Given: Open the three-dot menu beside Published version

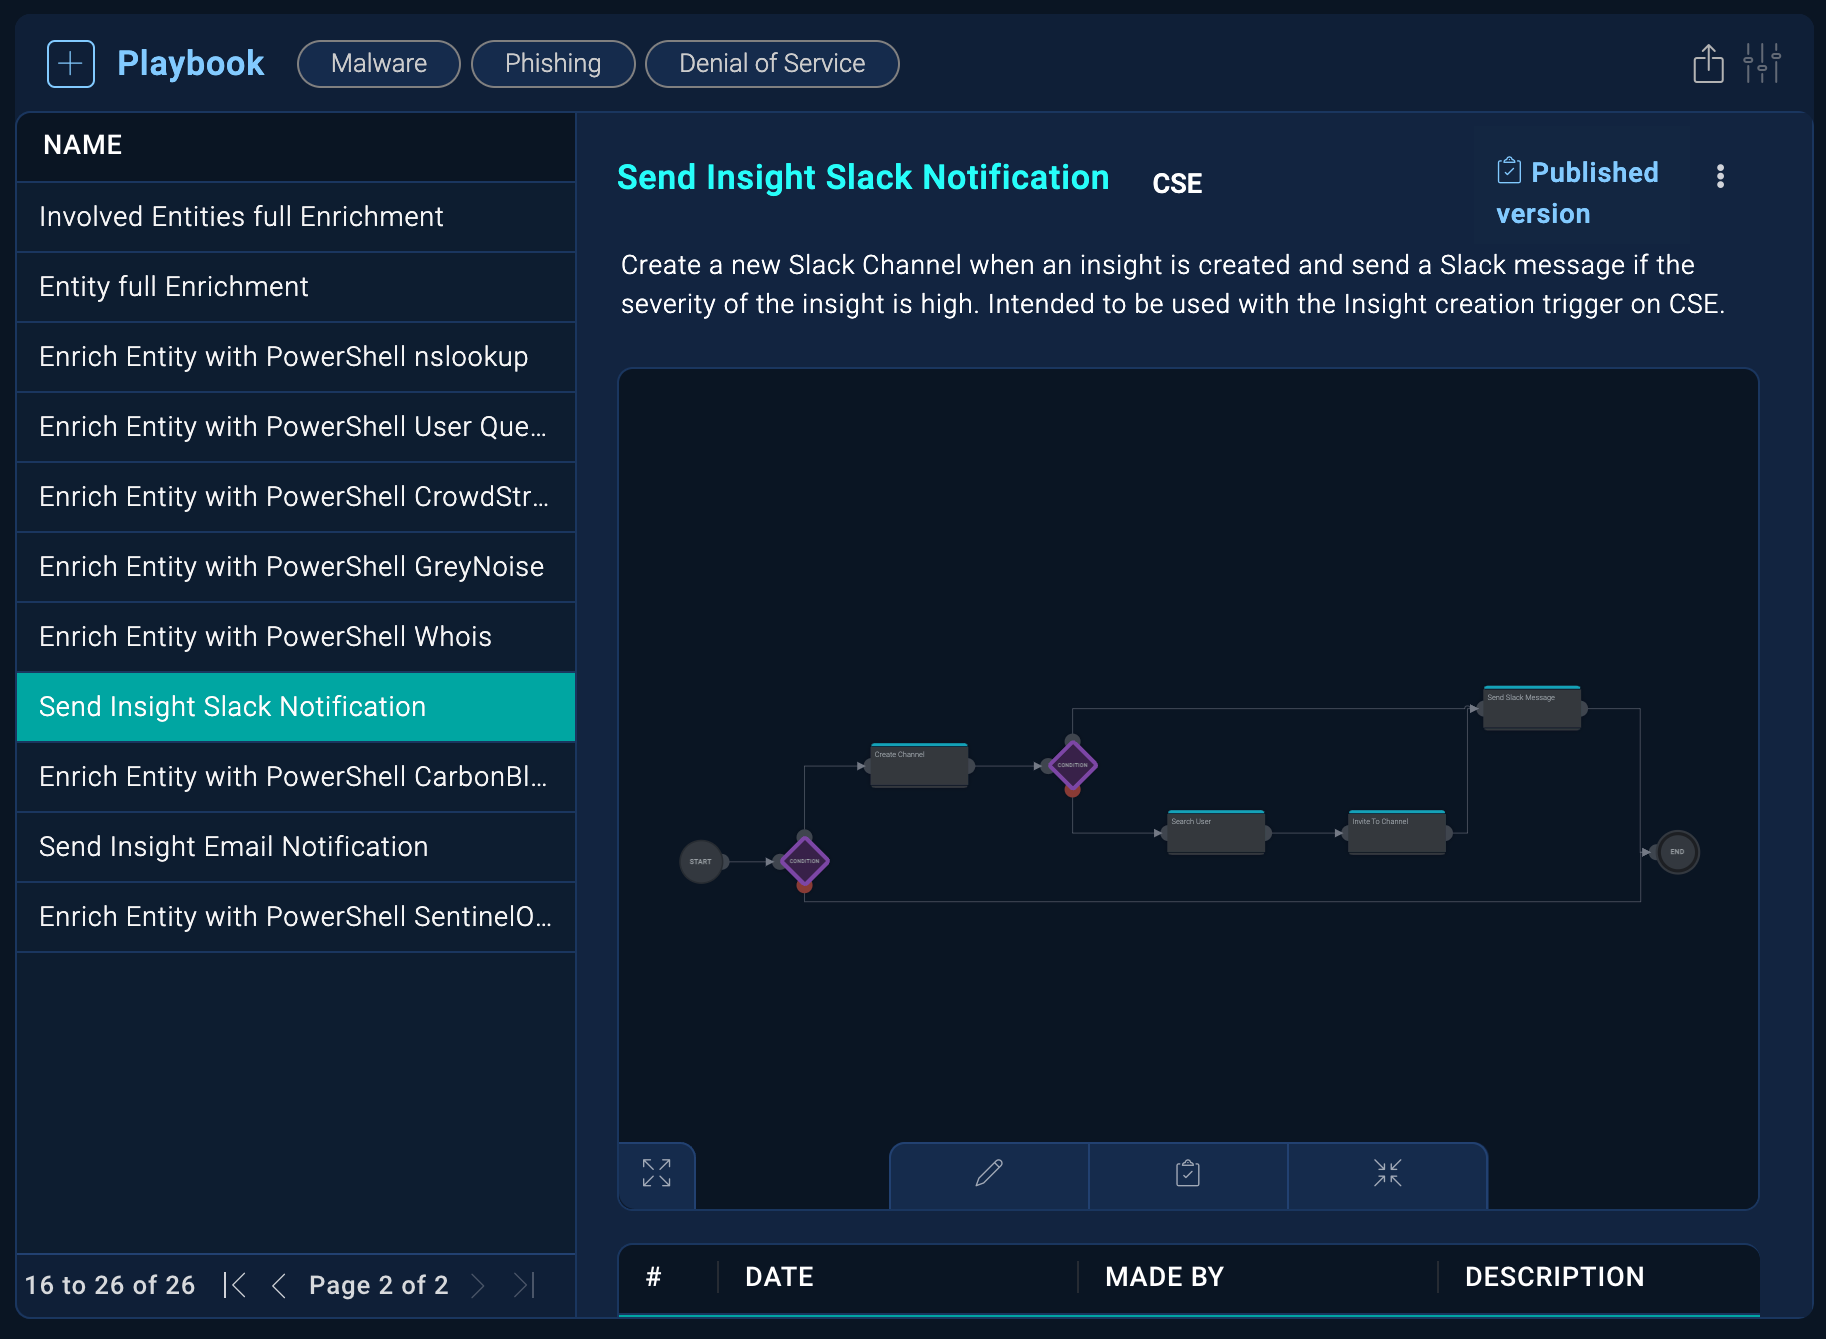Looking at the screenshot, I should [x=1721, y=176].
